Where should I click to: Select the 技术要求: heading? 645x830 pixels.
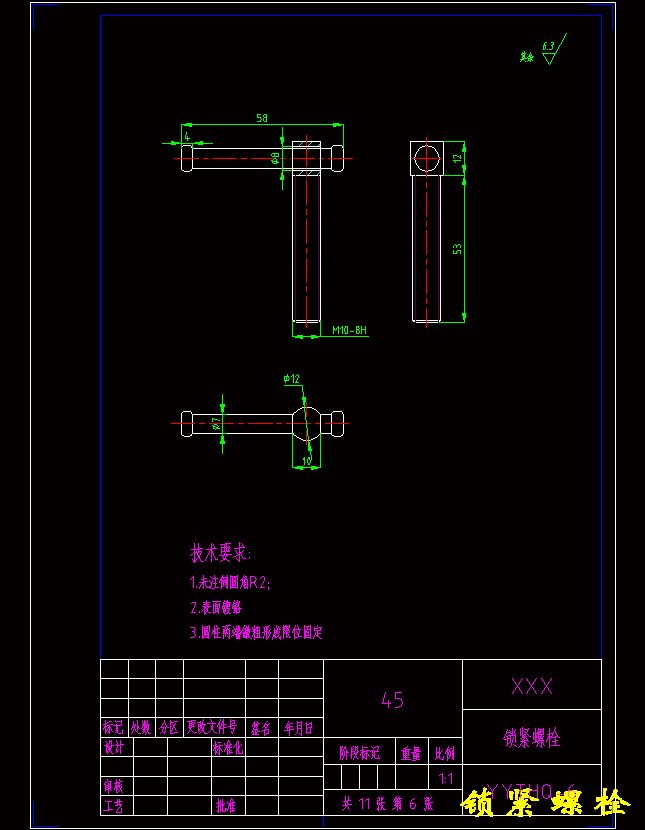coord(221,554)
